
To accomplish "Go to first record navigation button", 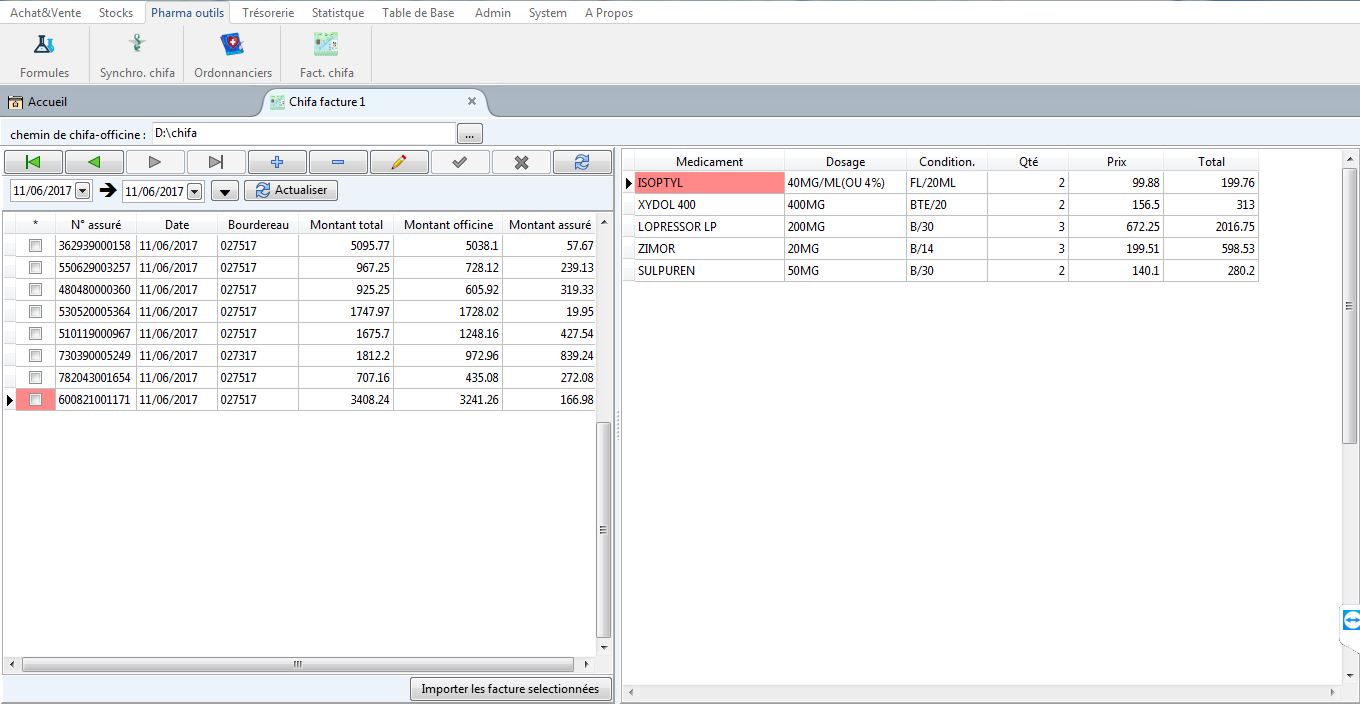I will 33,162.
